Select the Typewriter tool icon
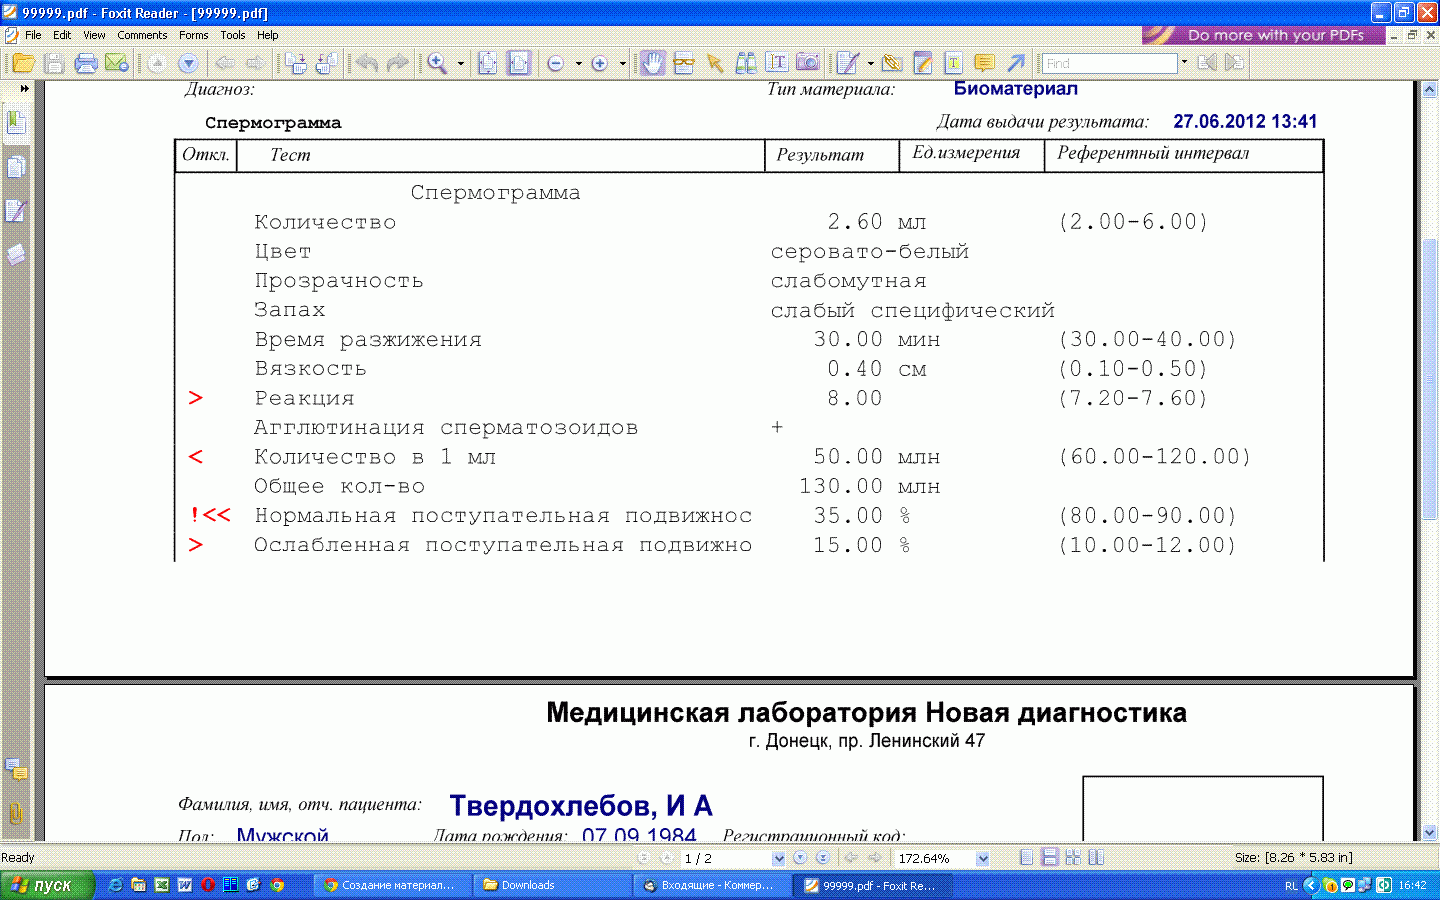 pyautogui.click(x=777, y=63)
